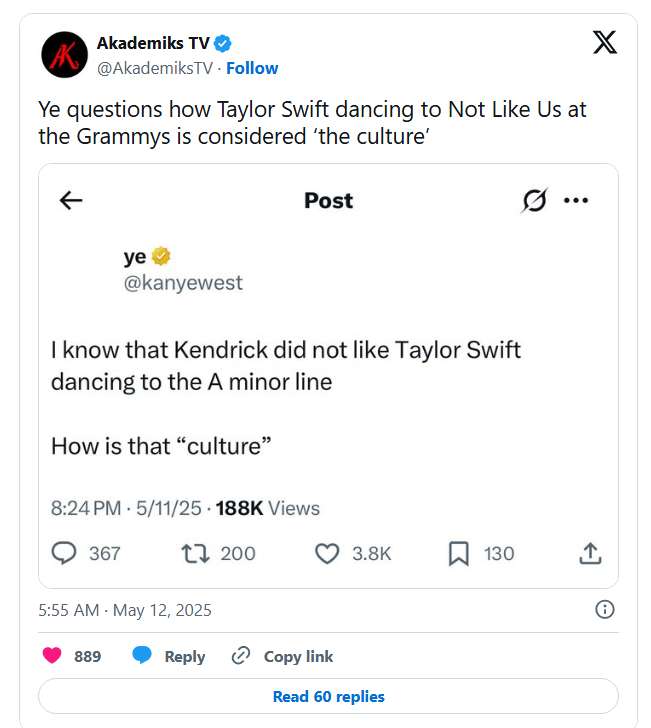Click Read 60 replies button
651x728 pixels.
[328, 696]
